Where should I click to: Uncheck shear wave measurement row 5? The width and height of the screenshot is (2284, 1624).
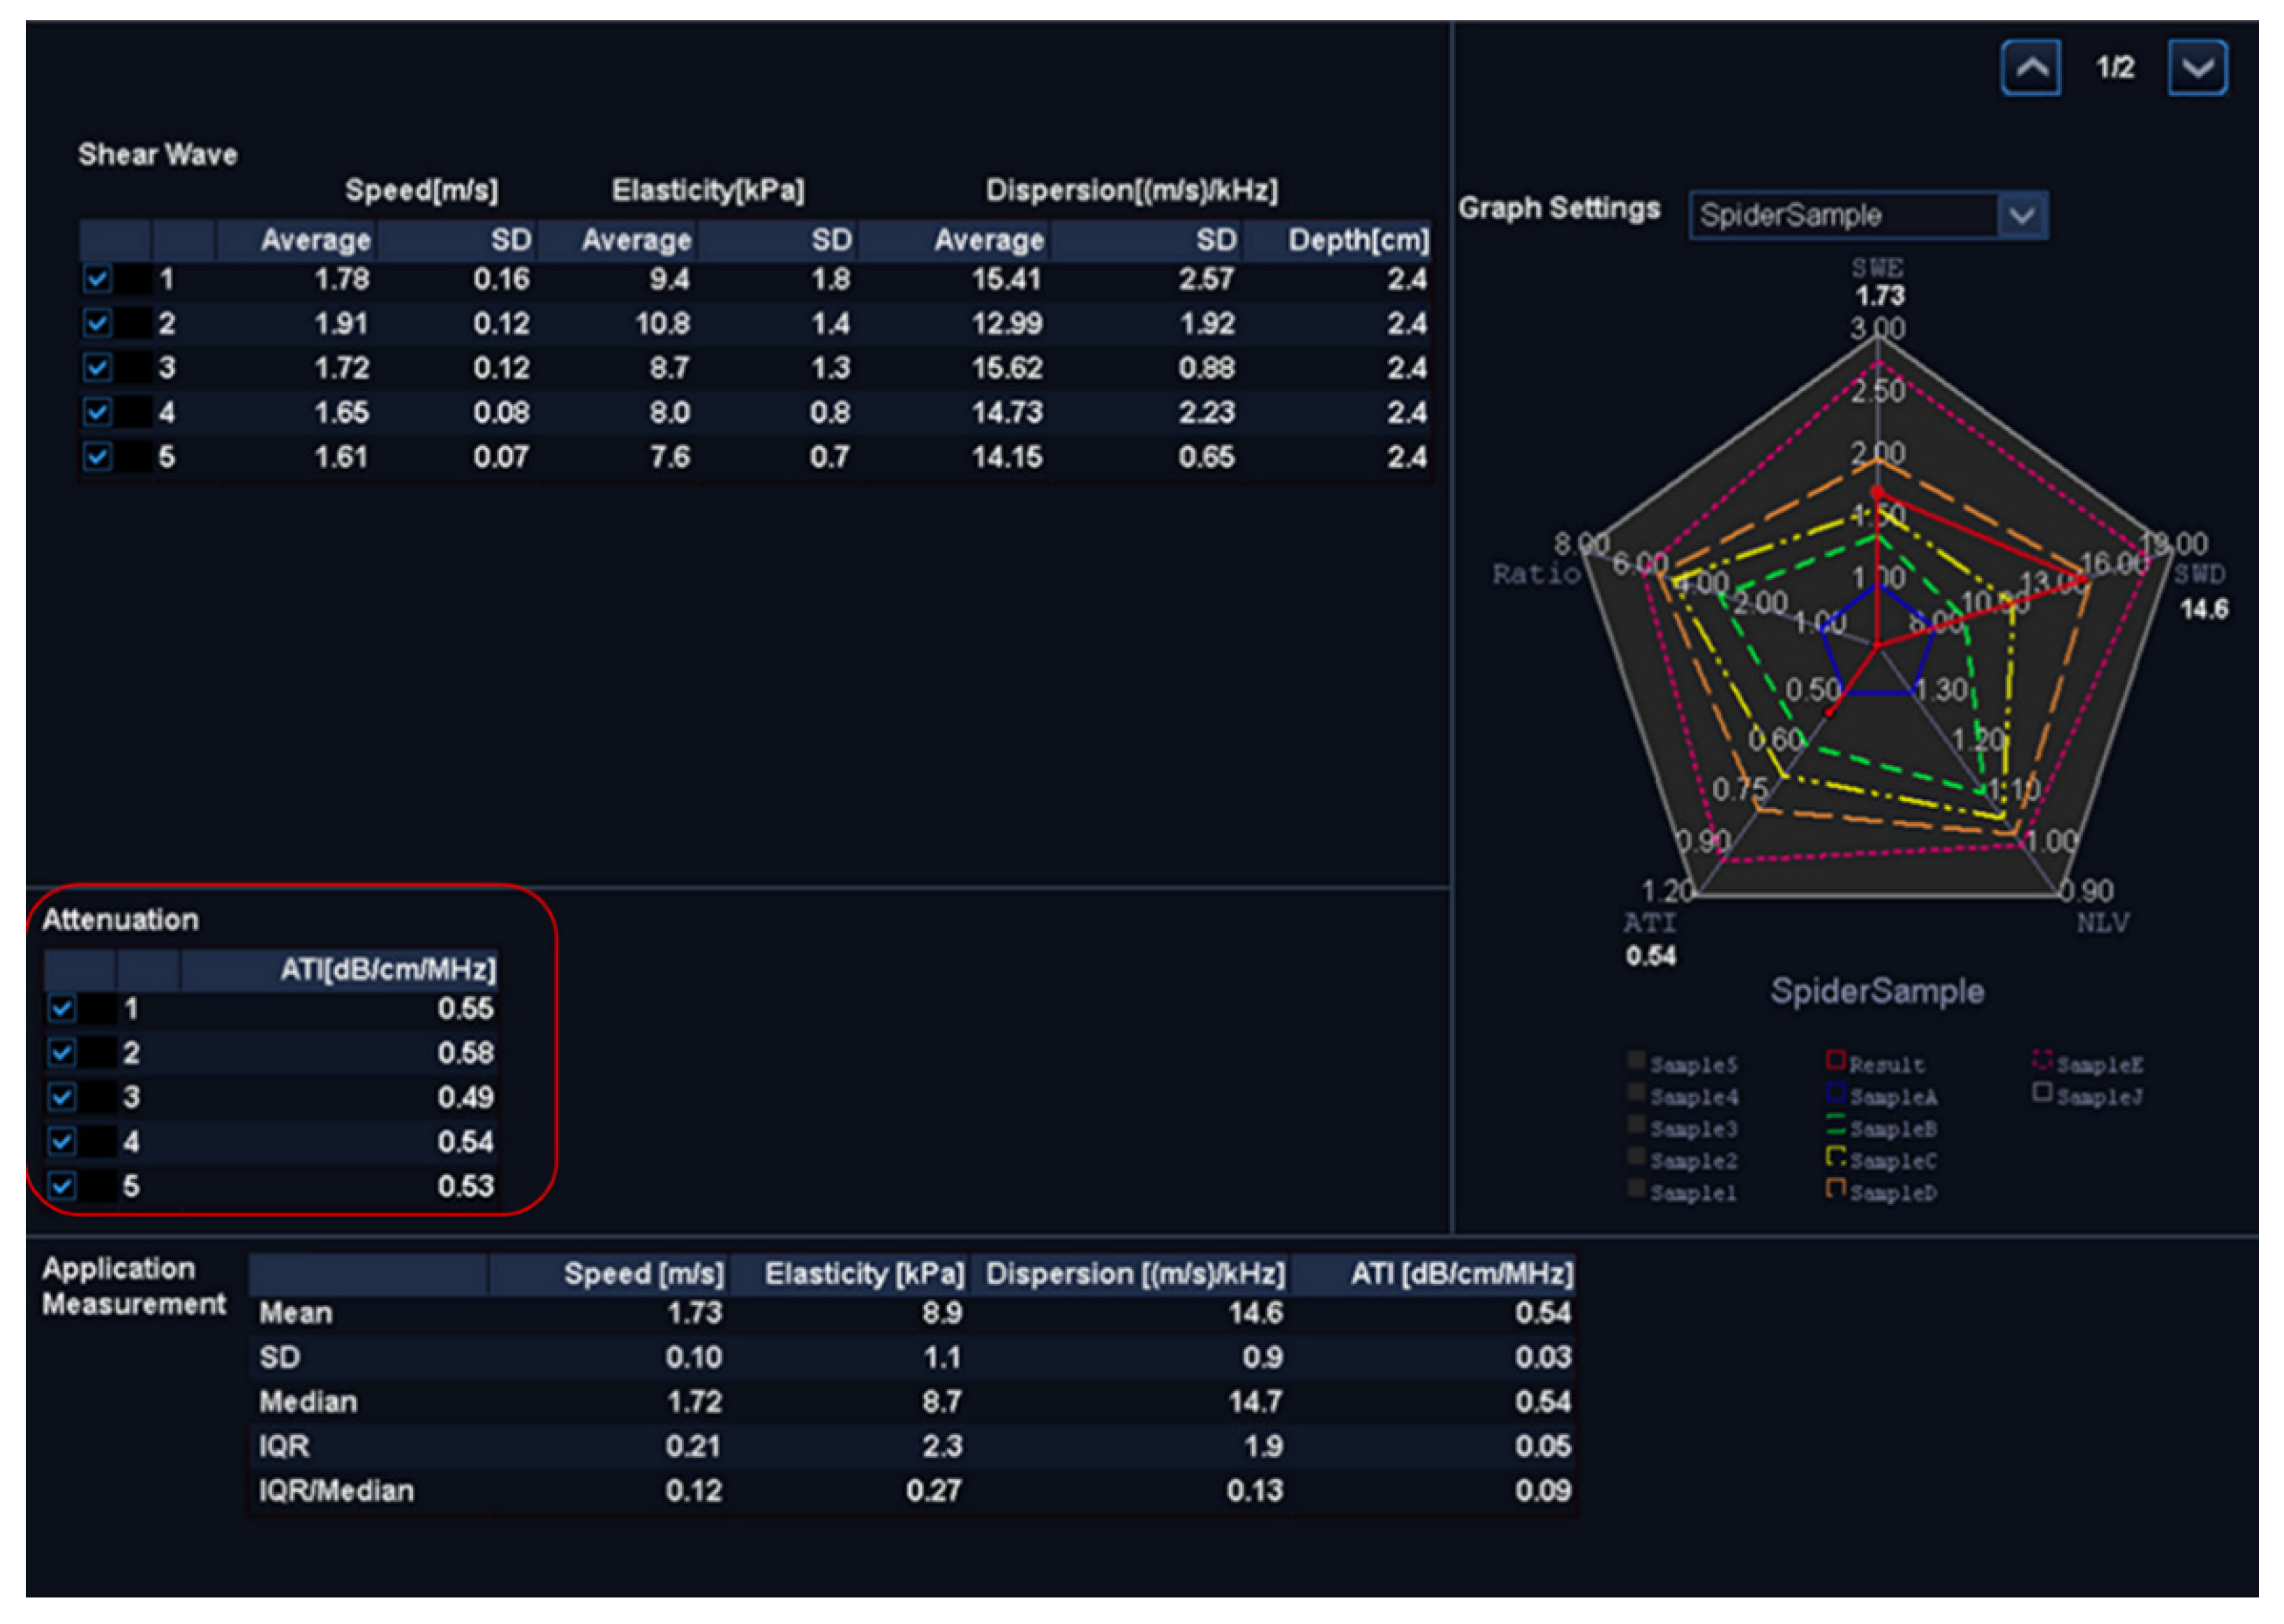97,457
